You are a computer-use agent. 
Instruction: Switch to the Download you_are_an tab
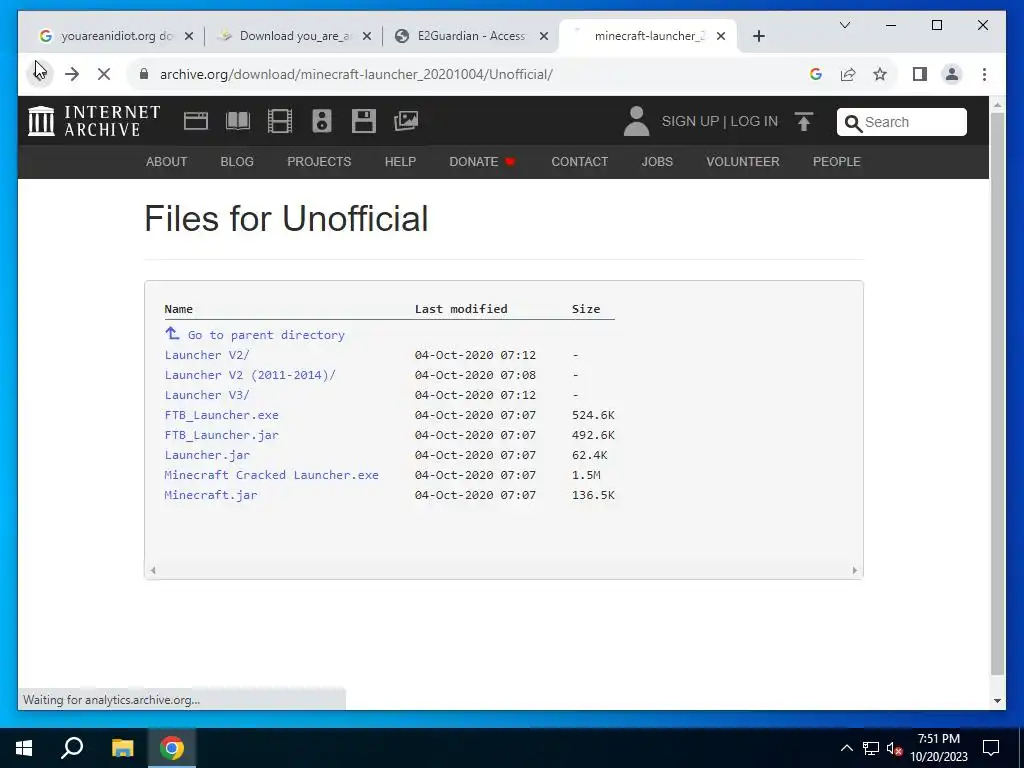(294, 36)
